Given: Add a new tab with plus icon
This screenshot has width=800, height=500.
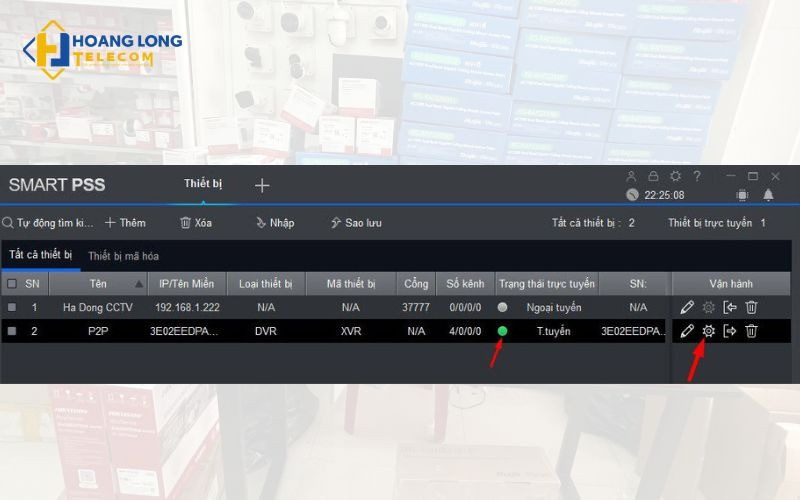Looking at the screenshot, I should pos(262,185).
